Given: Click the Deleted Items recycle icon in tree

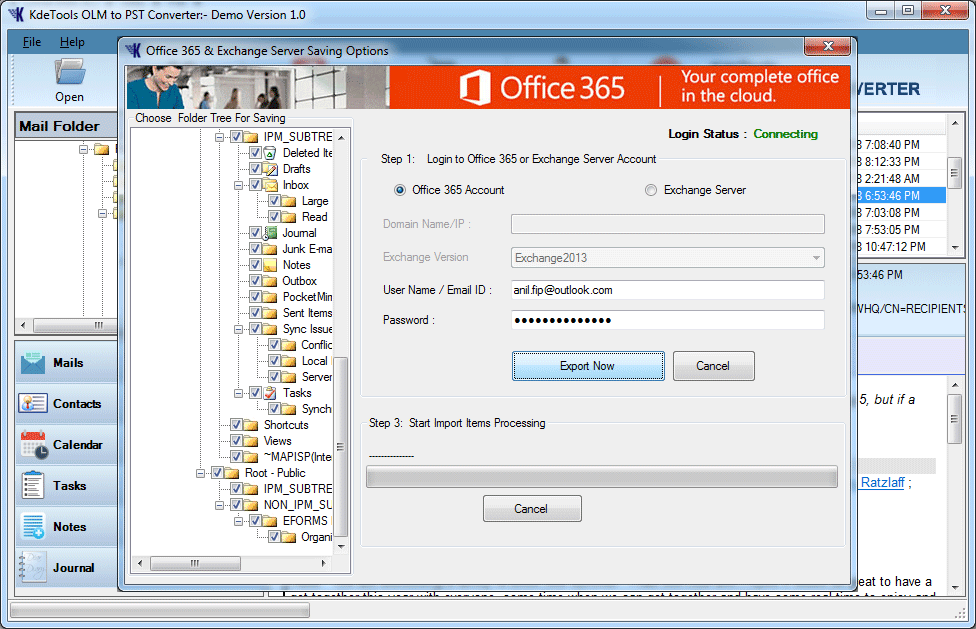Looking at the screenshot, I should (x=270, y=153).
